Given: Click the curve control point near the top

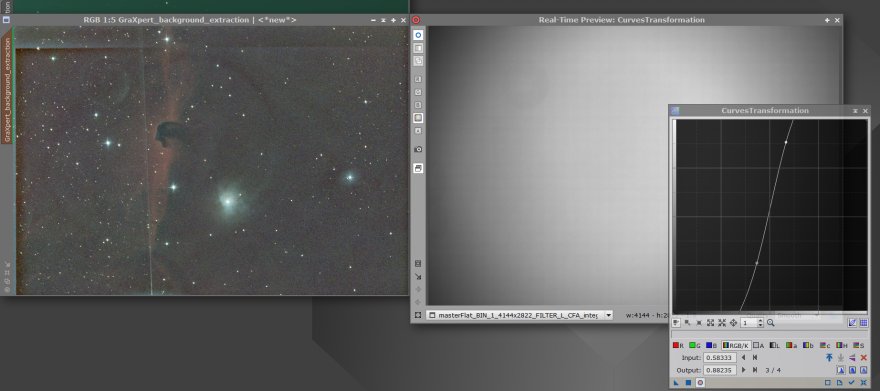Looking at the screenshot, I should click(786, 142).
